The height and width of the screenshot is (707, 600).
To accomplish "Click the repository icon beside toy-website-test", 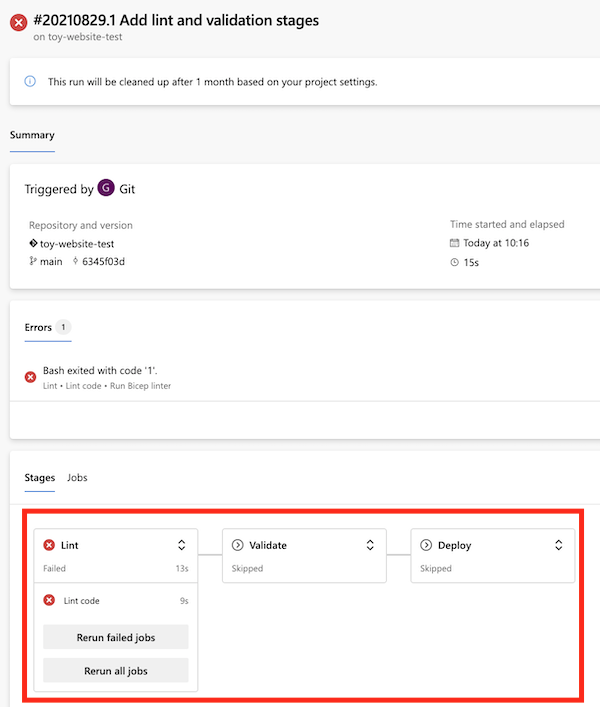I will point(33,243).
